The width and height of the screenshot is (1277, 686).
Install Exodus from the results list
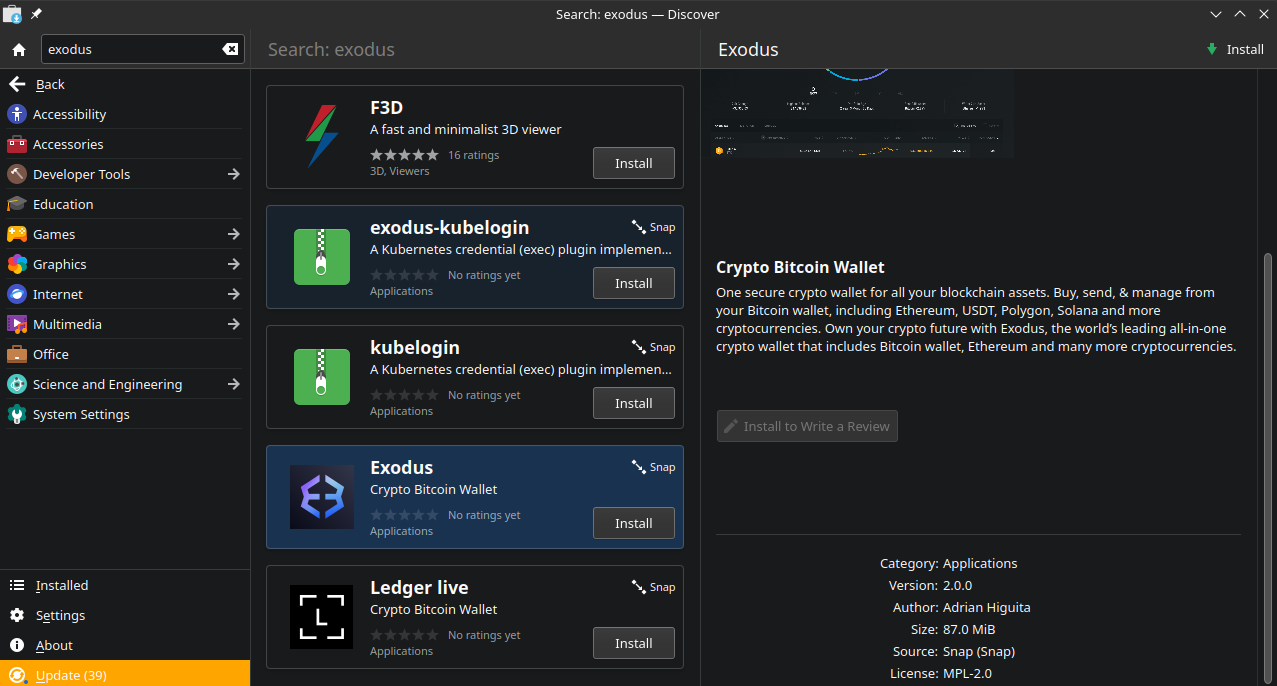(x=633, y=523)
